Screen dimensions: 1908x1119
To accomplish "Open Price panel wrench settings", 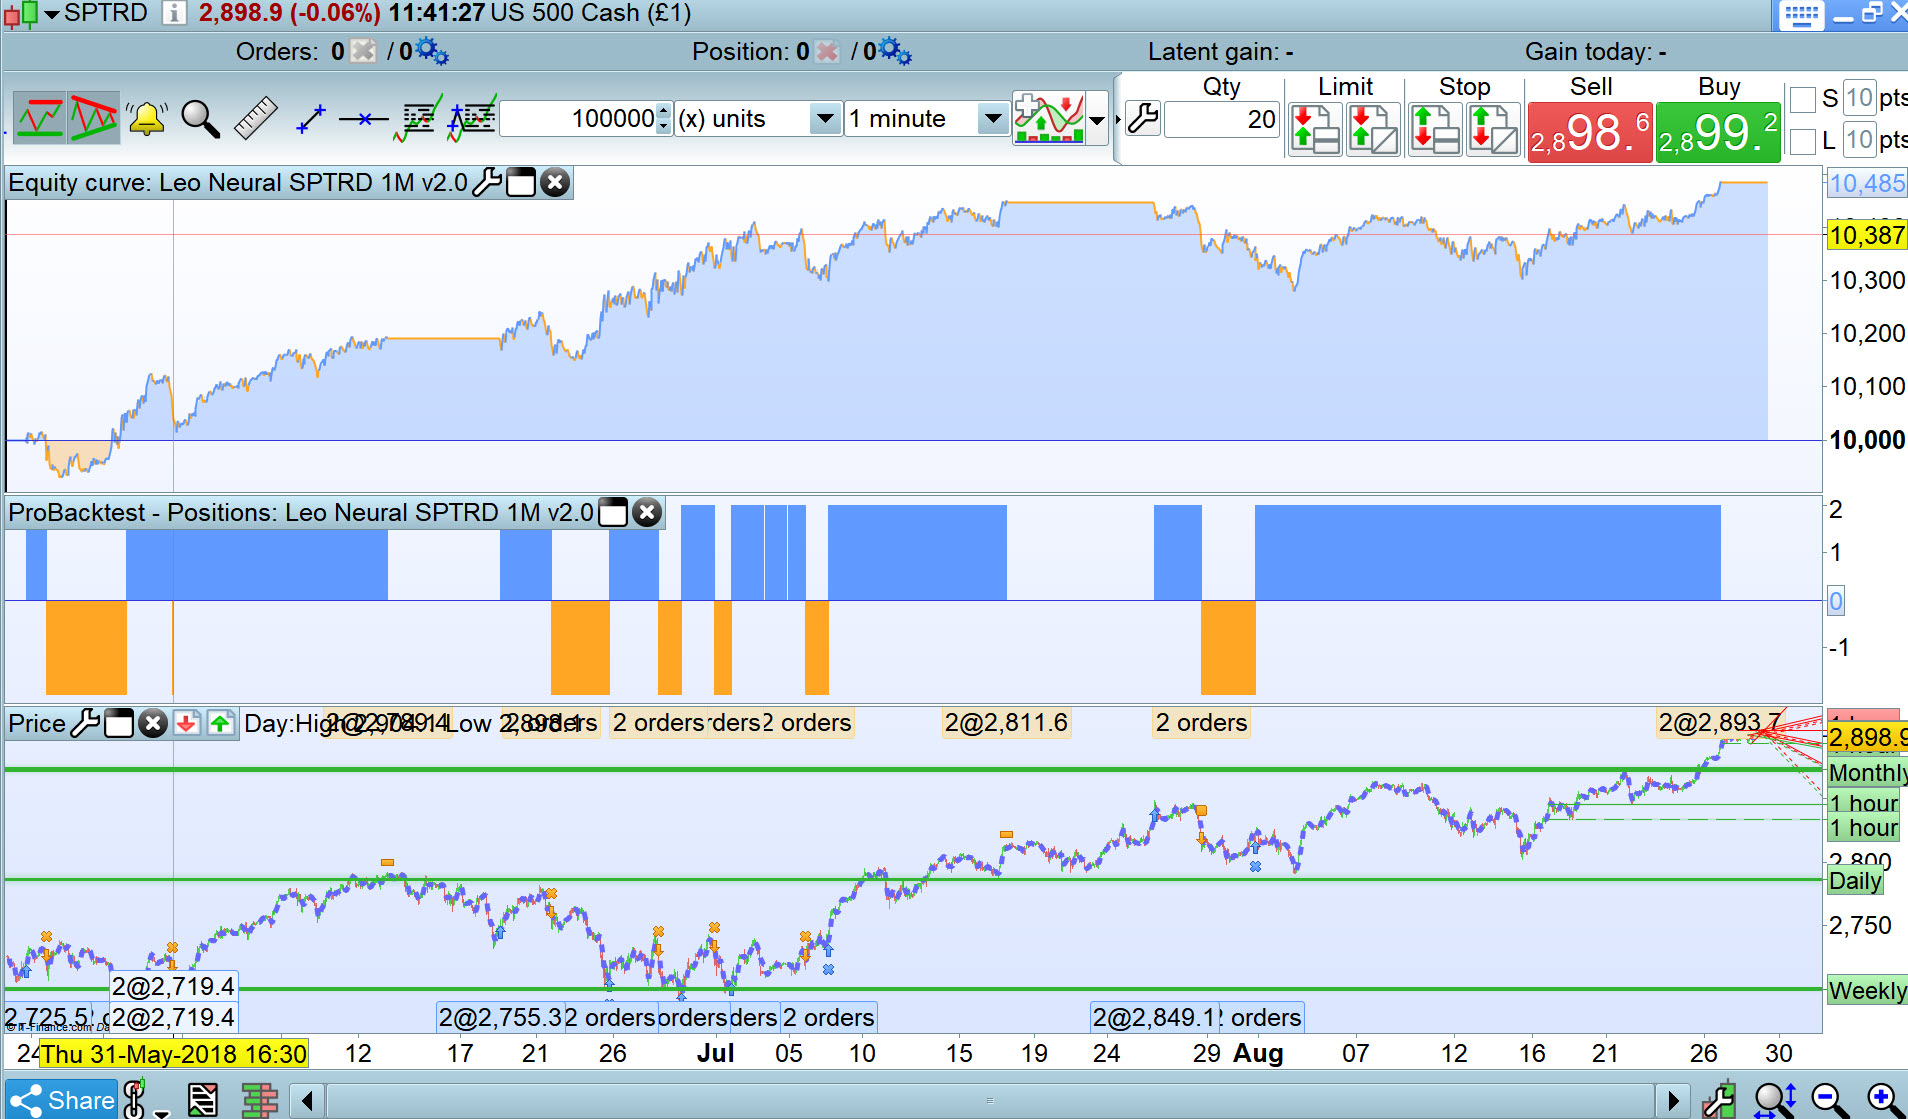I will [x=85, y=722].
